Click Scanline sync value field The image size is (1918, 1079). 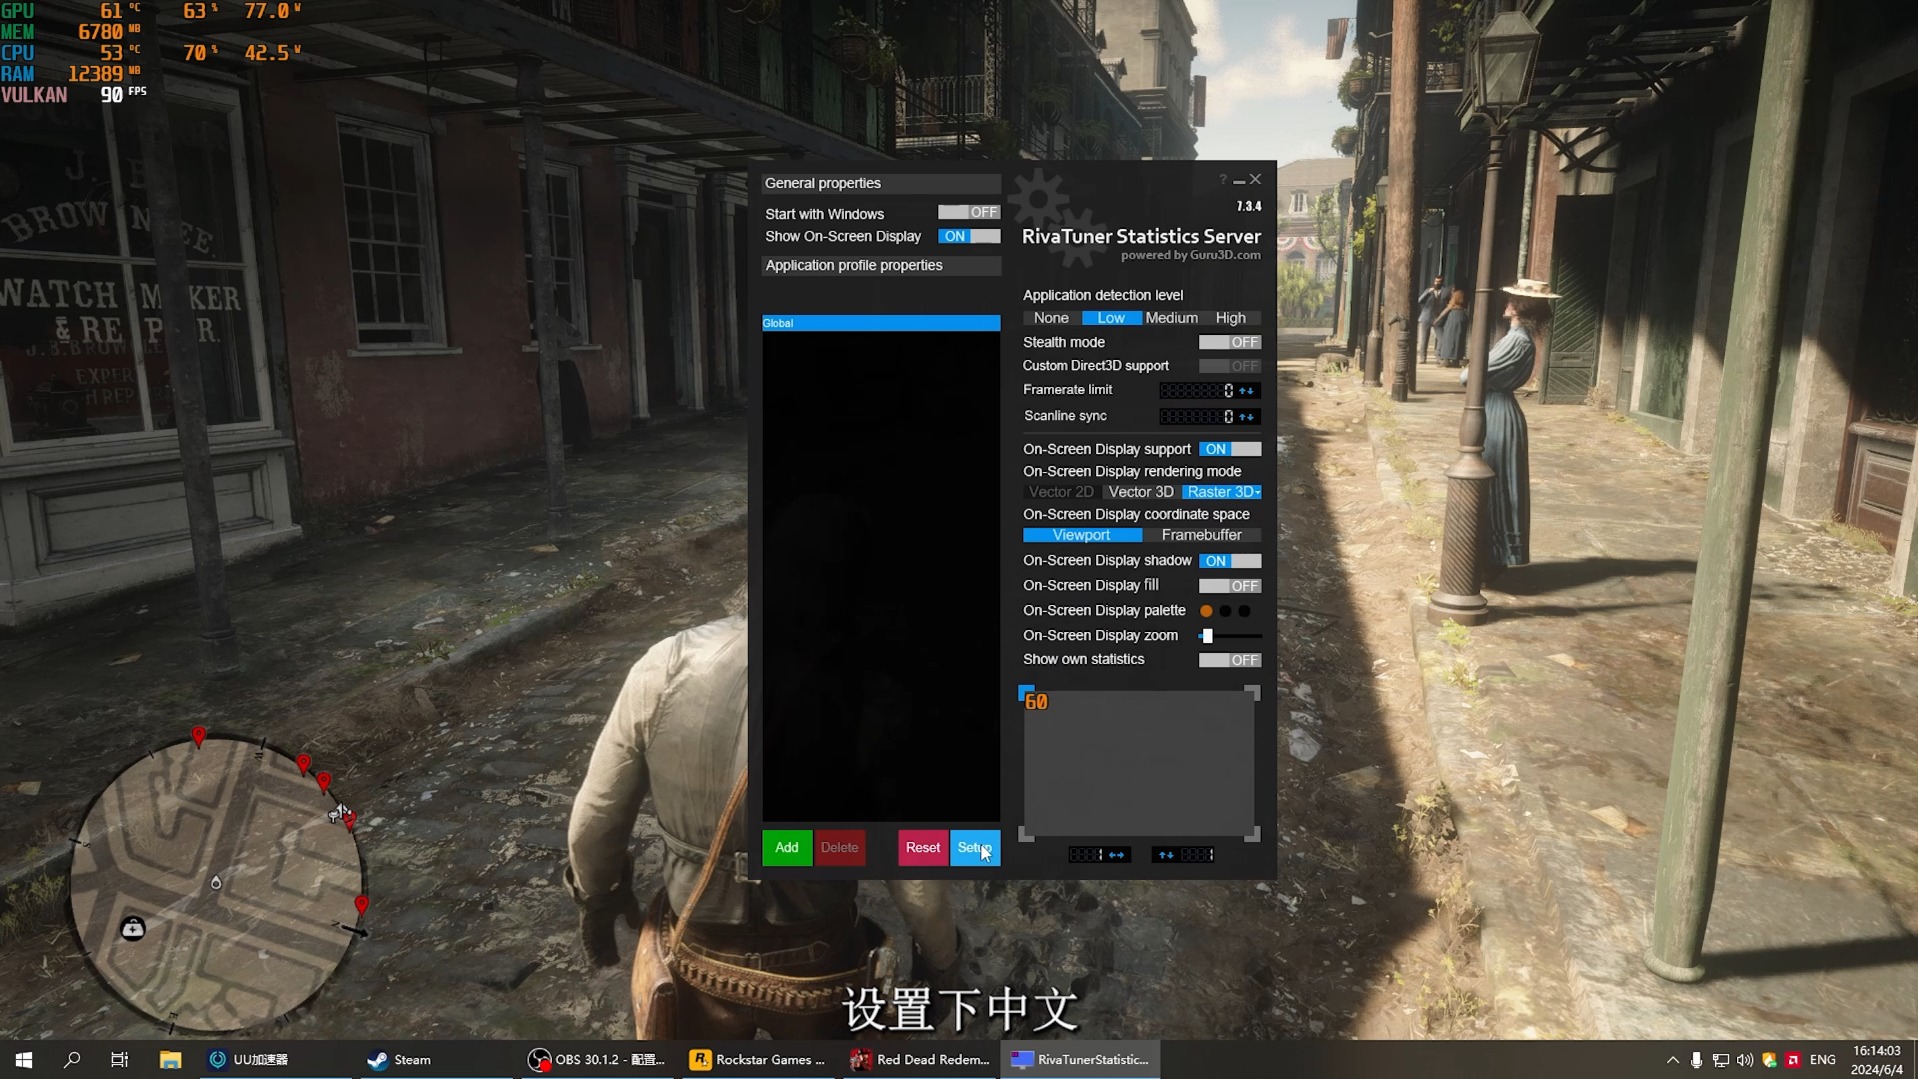pos(1197,417)
